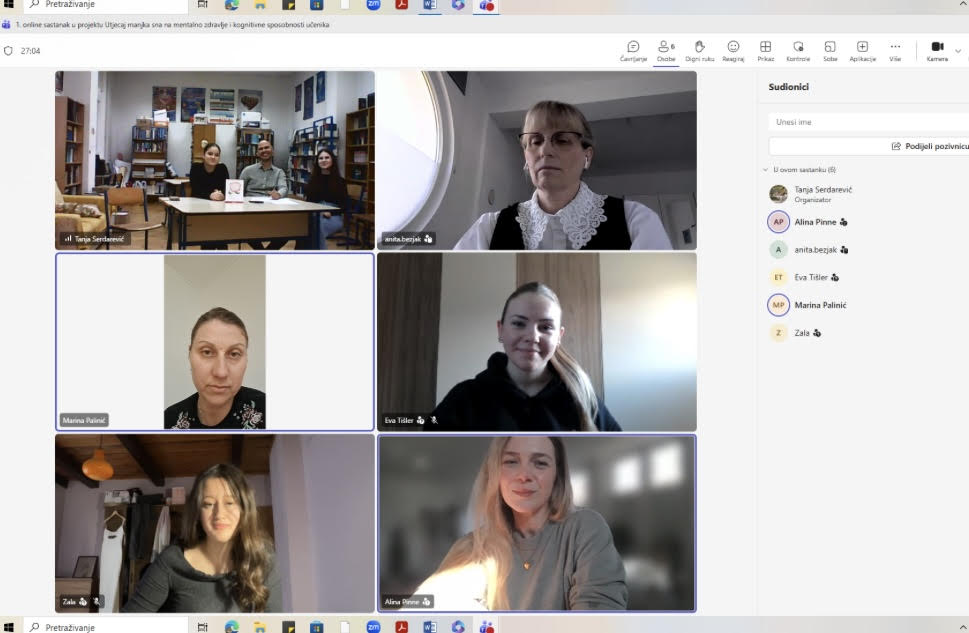Open the Više more options menu
The width and height of the screenshot is (969, 633).
coord(895,50)
